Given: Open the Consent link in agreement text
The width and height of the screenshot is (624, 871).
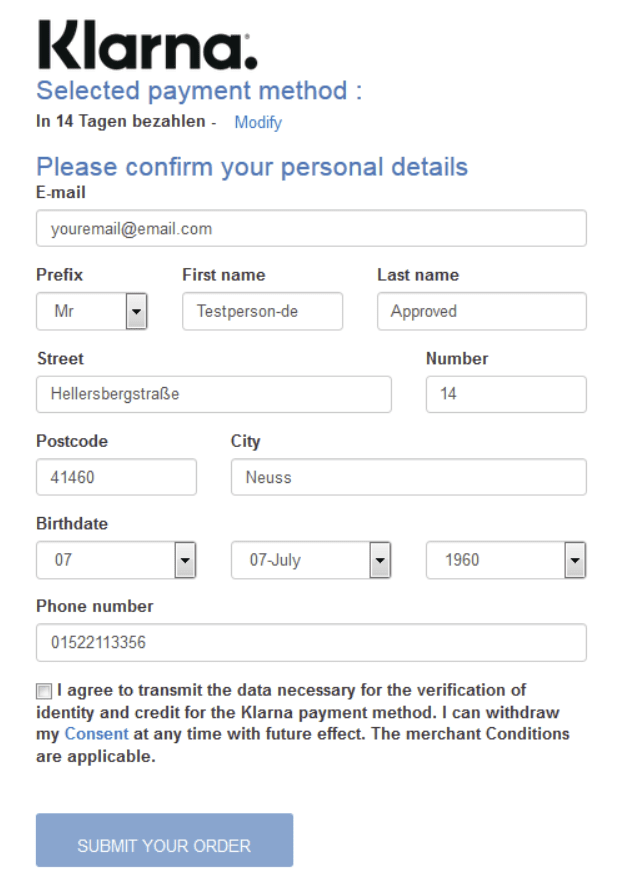Looking at the screenshot, I should click(x=96, y=734).
